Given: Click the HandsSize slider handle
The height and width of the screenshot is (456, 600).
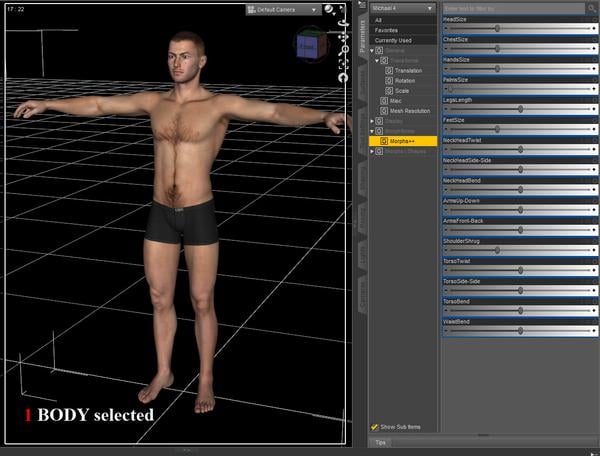Looking at the screenshot, I should pos(497,69).
